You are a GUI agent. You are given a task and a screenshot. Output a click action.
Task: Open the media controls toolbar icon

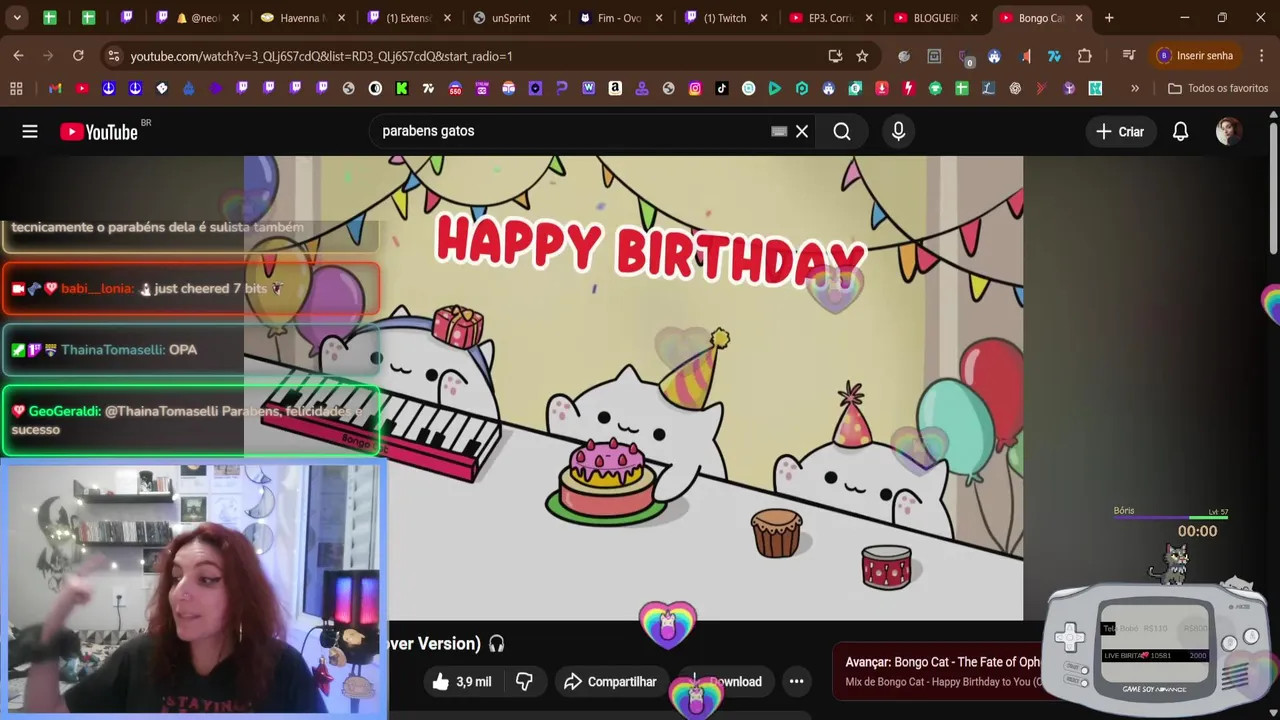pos(1129,56)
